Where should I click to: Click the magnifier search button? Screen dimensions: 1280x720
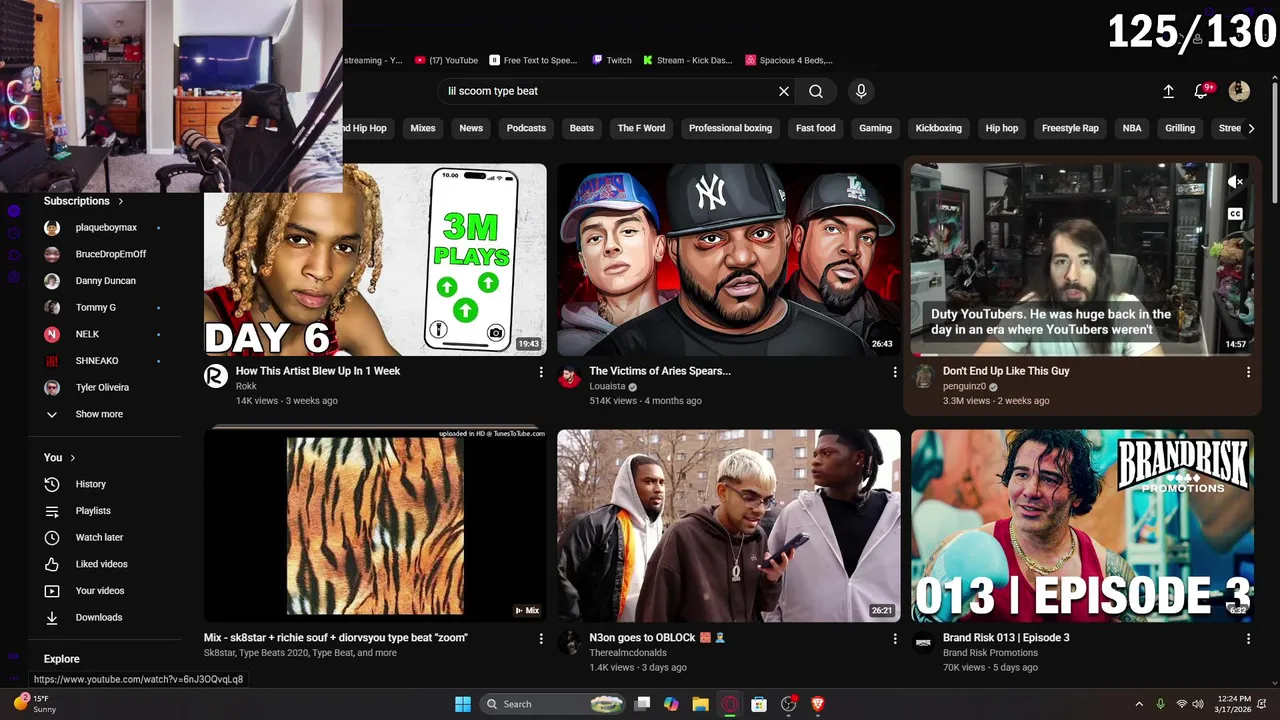(x=816, y=91)
